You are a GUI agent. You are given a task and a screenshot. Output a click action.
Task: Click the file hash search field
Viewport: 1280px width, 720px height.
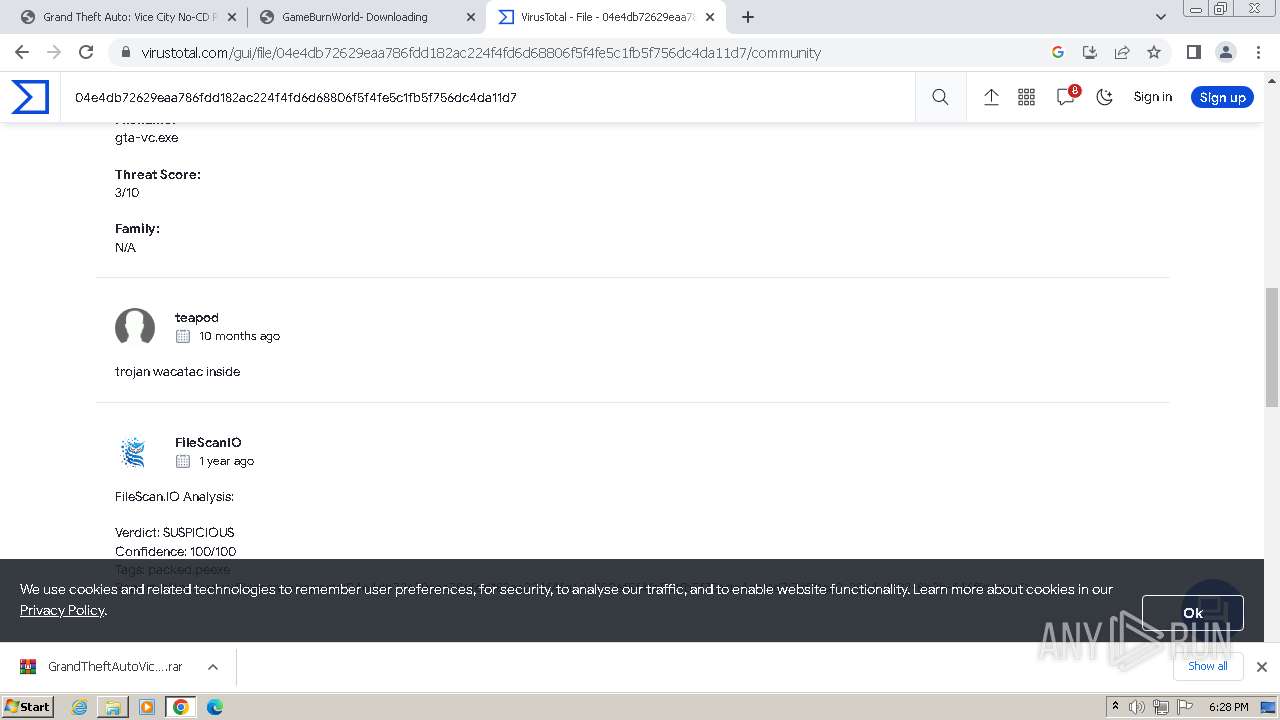[488, 97]
